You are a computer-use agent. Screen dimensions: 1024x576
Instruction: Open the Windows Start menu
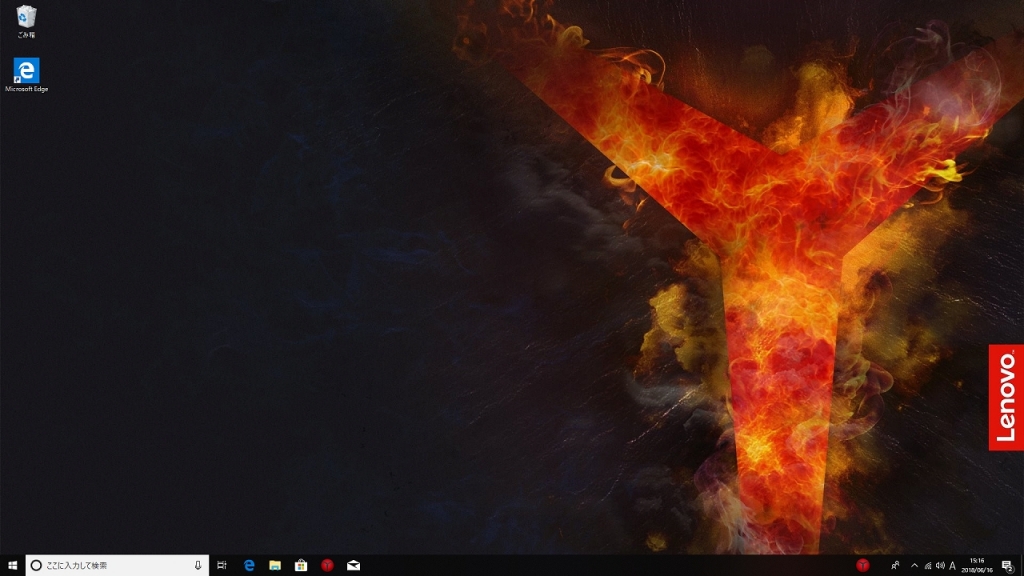point(12,565)
